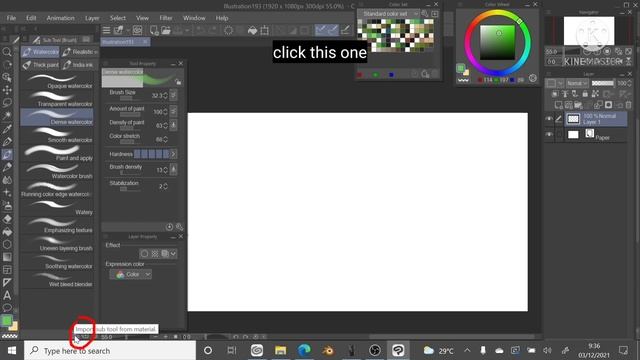This screenshot has height=360, width=640.
Task: Click the layer opacity slider
Action: (602, 83)
